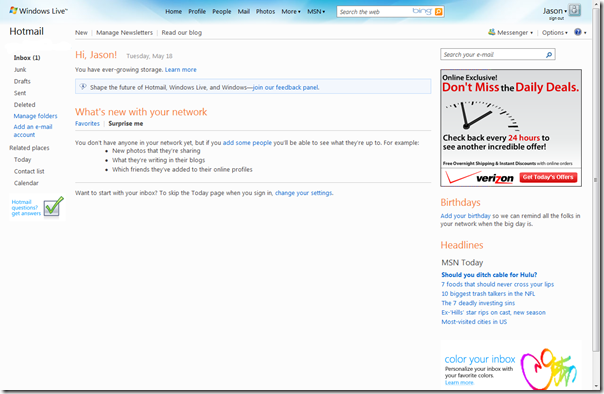The height and width of the screenshot is (394, 604).
Task: Click join our feedback panel link
Action: (x=286, y=87)
